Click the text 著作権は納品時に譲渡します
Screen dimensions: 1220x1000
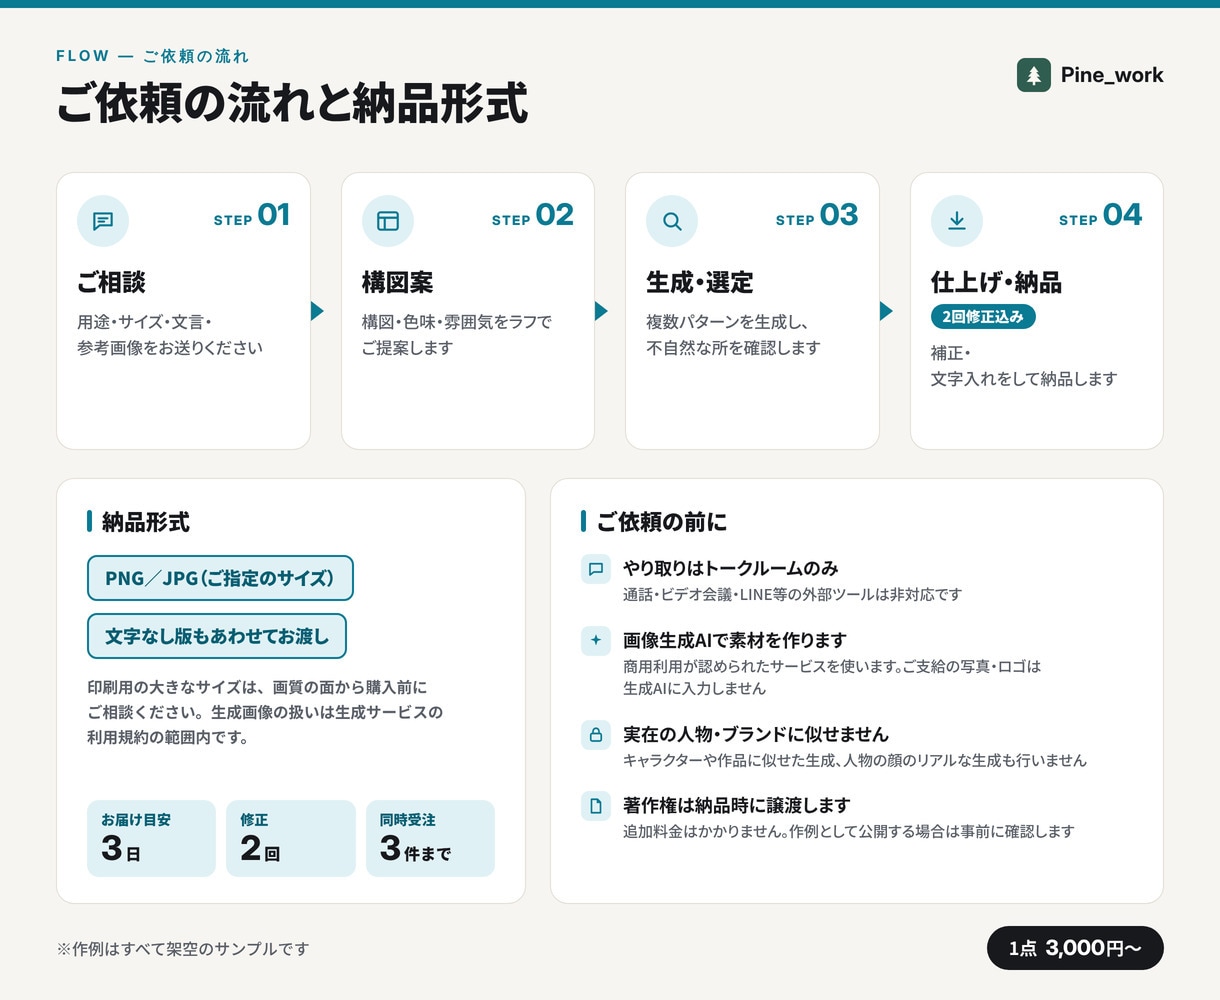[x=737, y=805]
